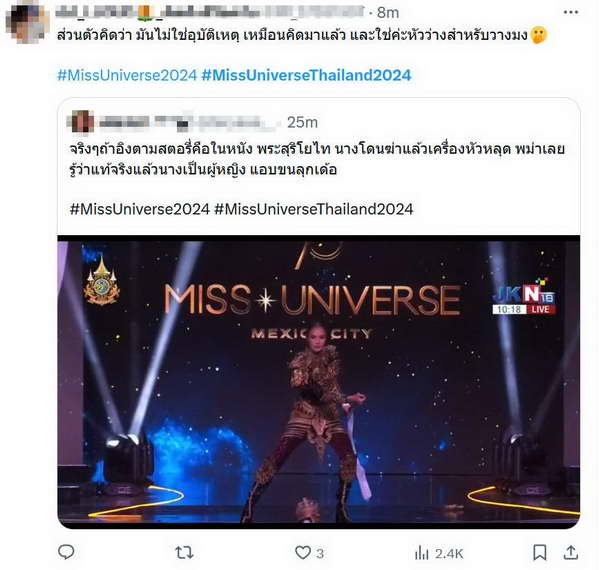Viewport: 600px width, 570px height.
Task: Open the blurred username of main poster
Action: (209, 13)
